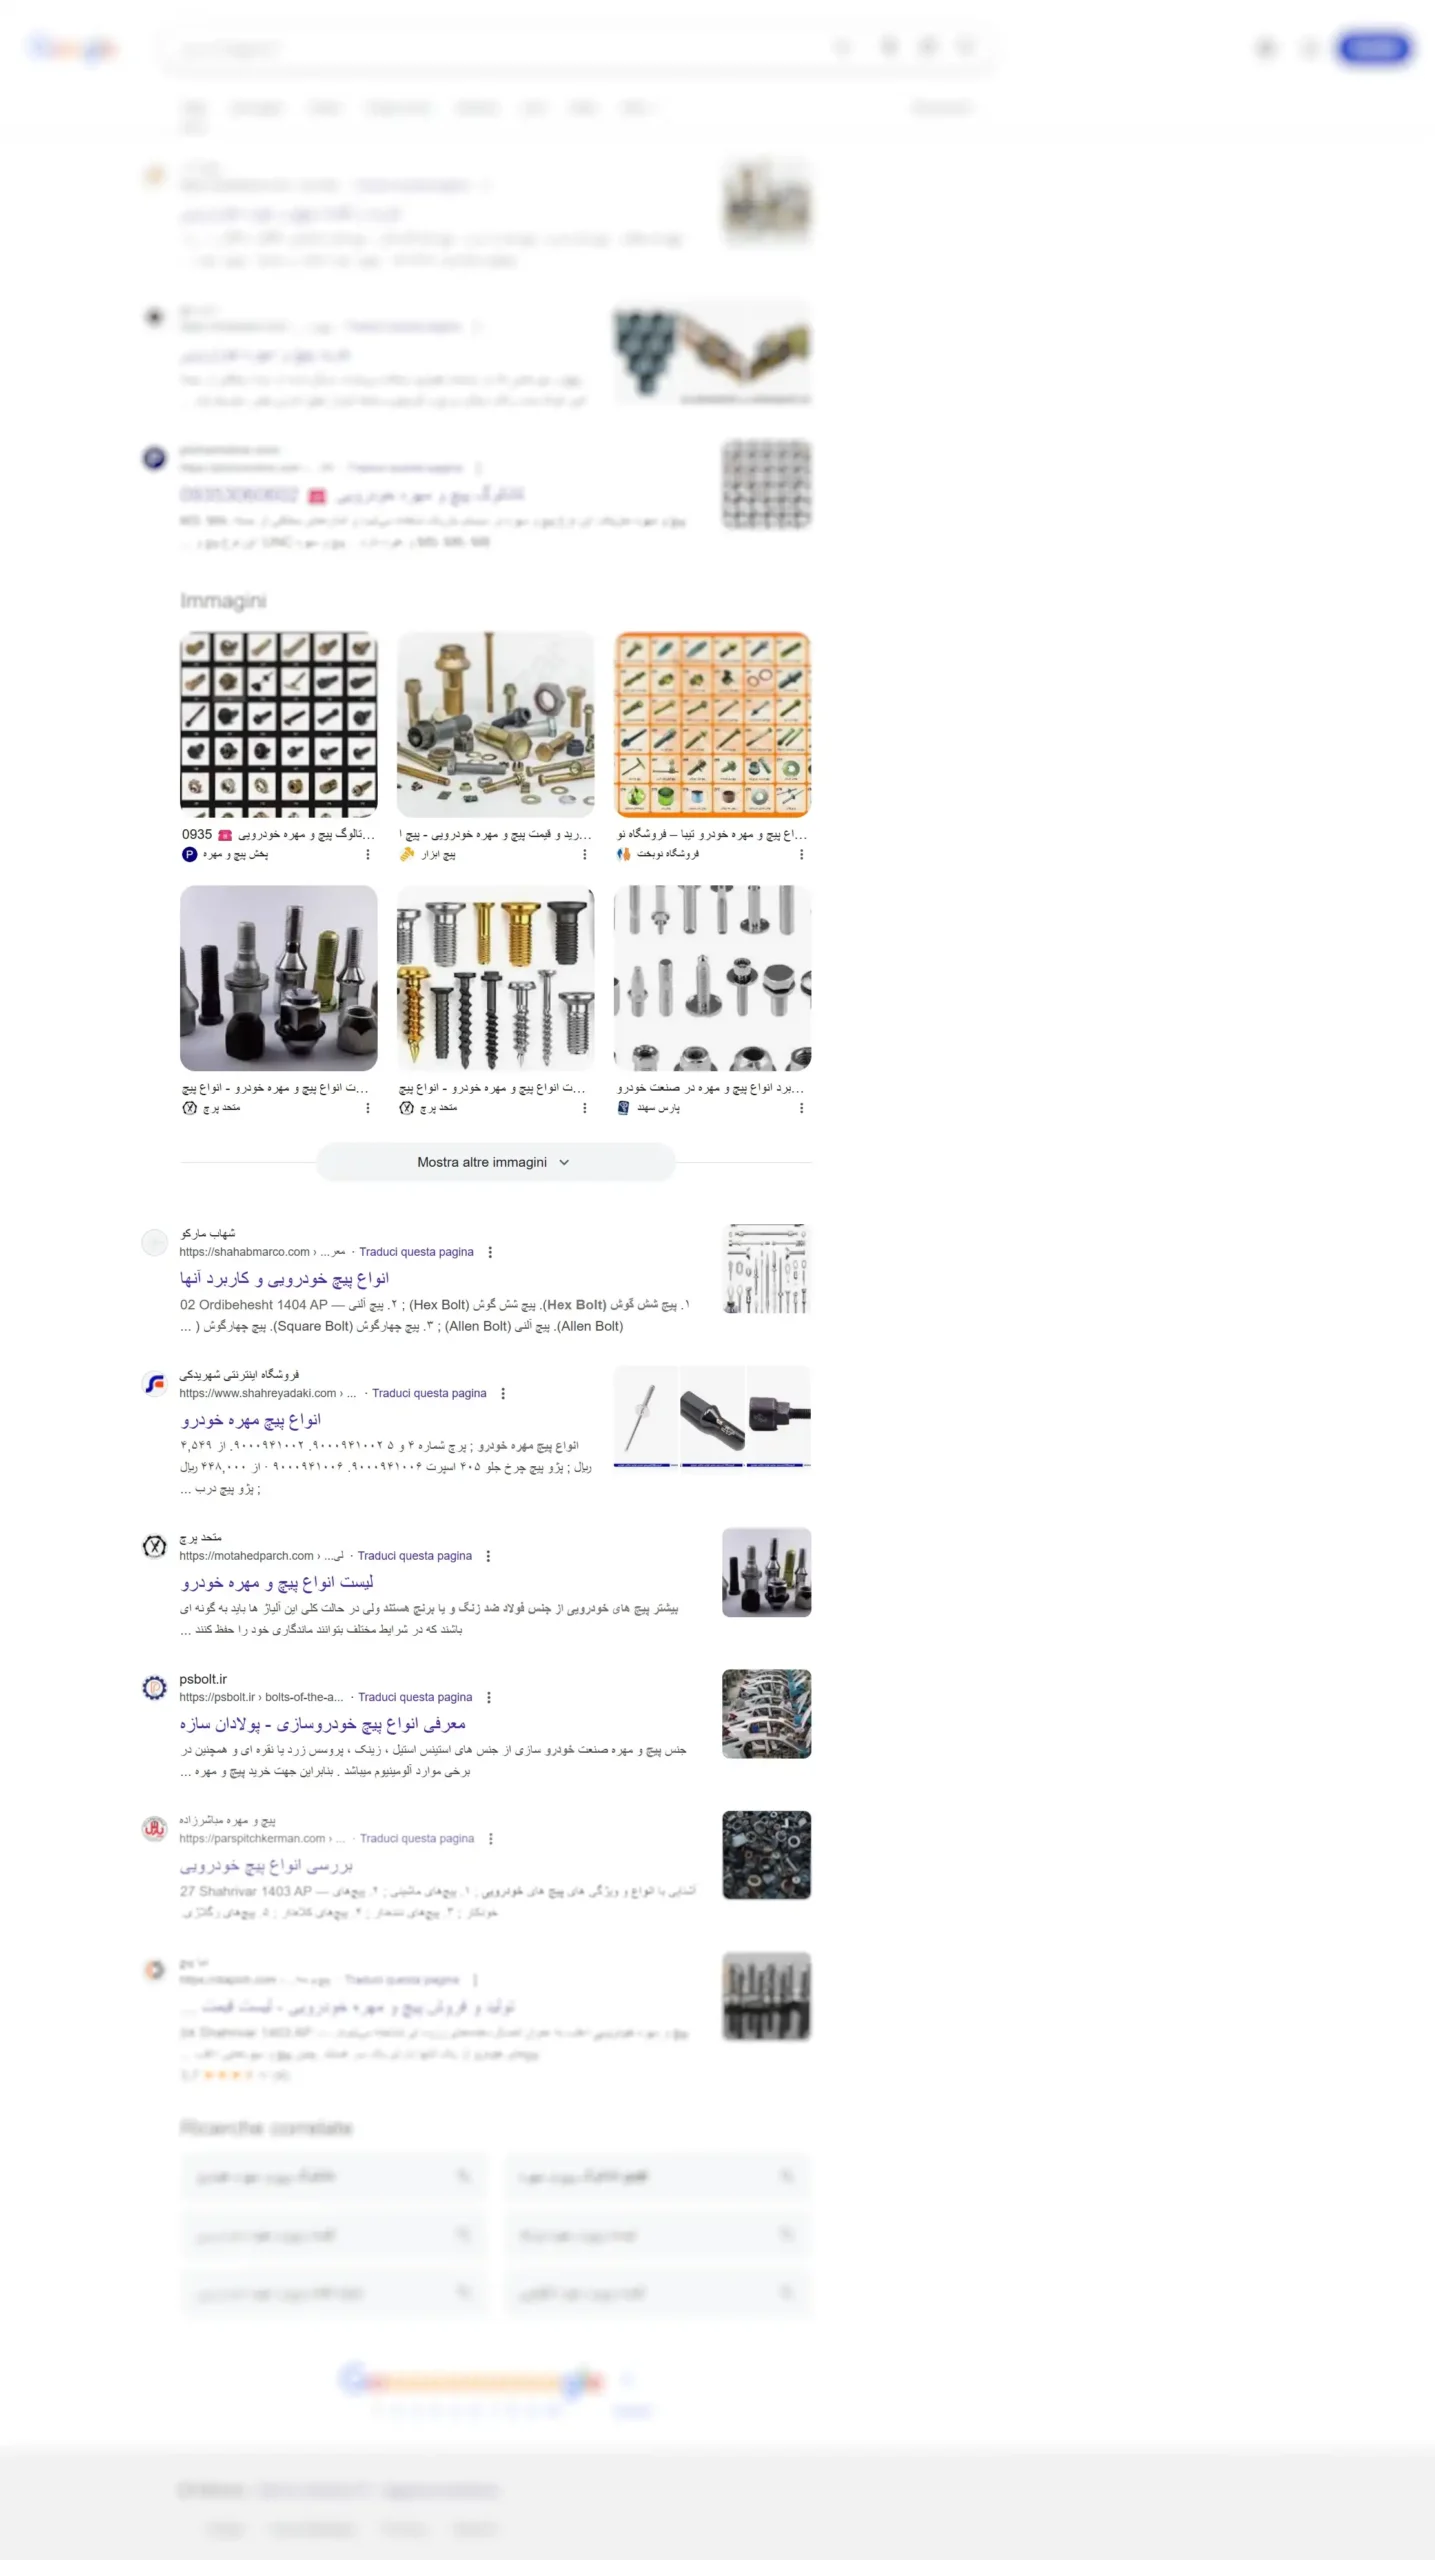Click the psbolt.ir car factory thumbnail
This screenshot has width=1435, height=2560.
(x=766, y=1713)
